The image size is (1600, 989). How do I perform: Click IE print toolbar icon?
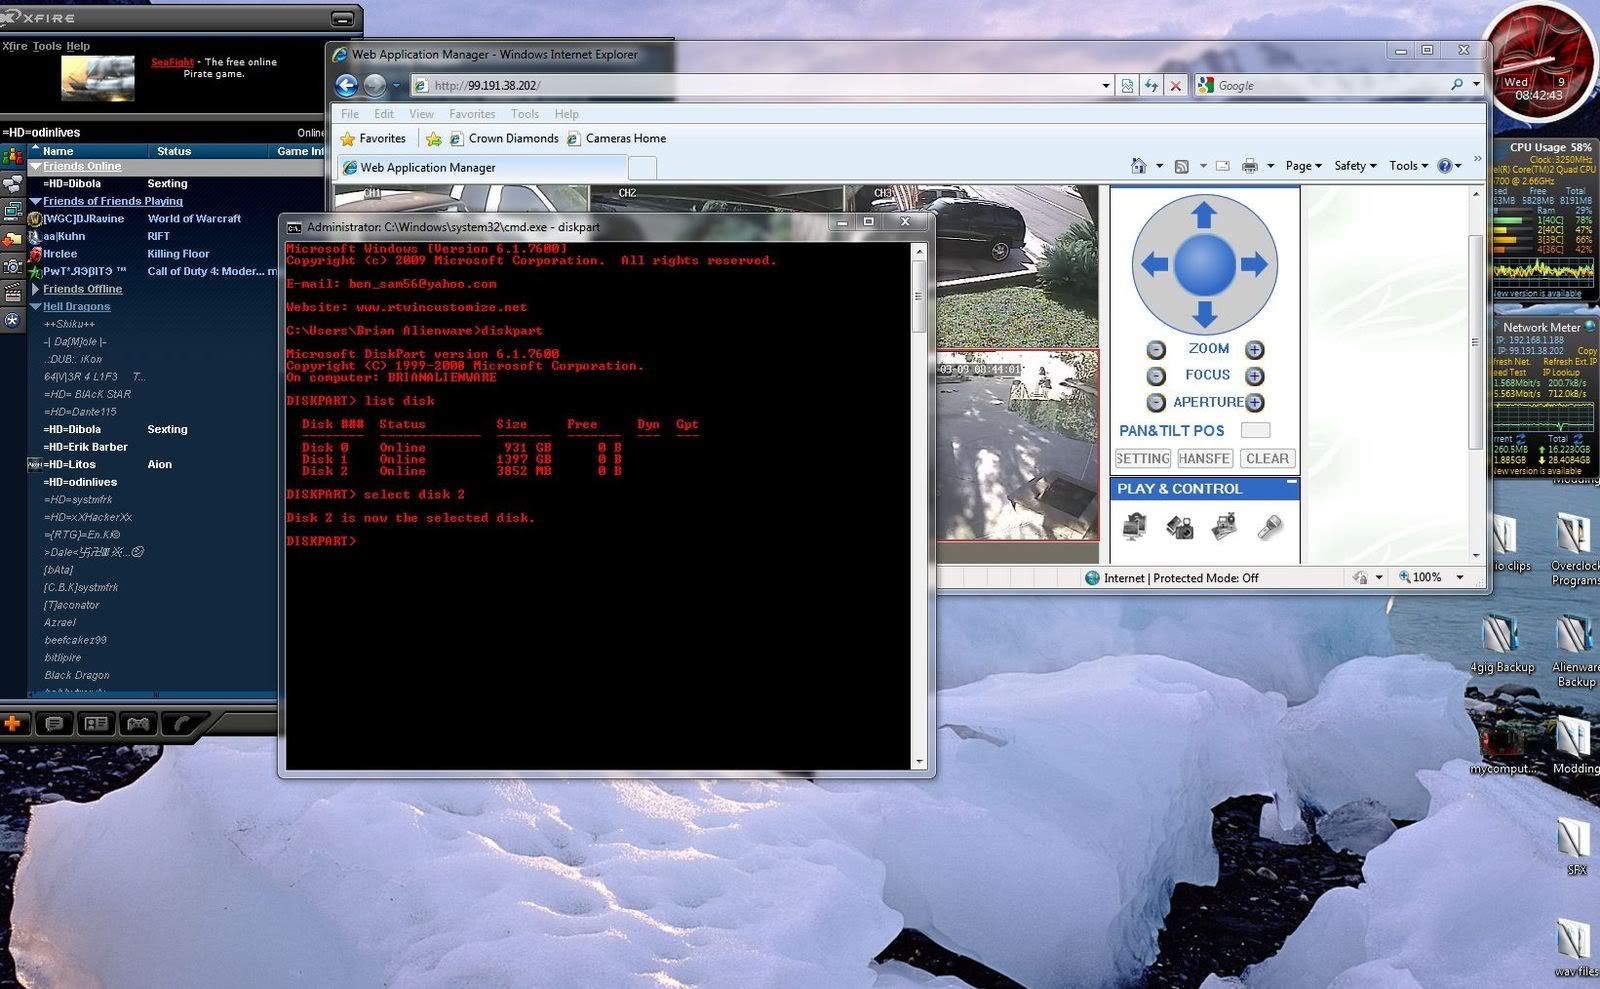pos(1249,166)
